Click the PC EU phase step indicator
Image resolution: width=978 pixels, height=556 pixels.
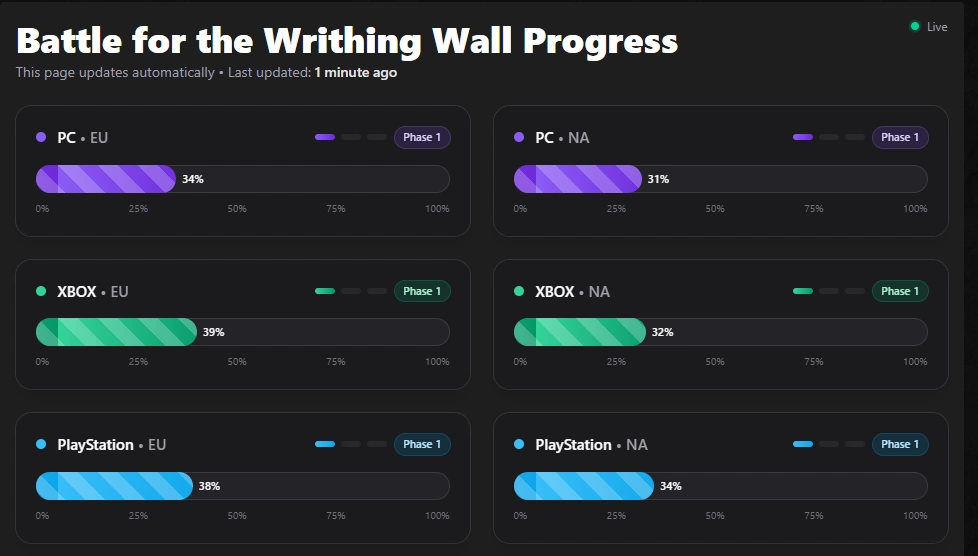click(350, 137)
